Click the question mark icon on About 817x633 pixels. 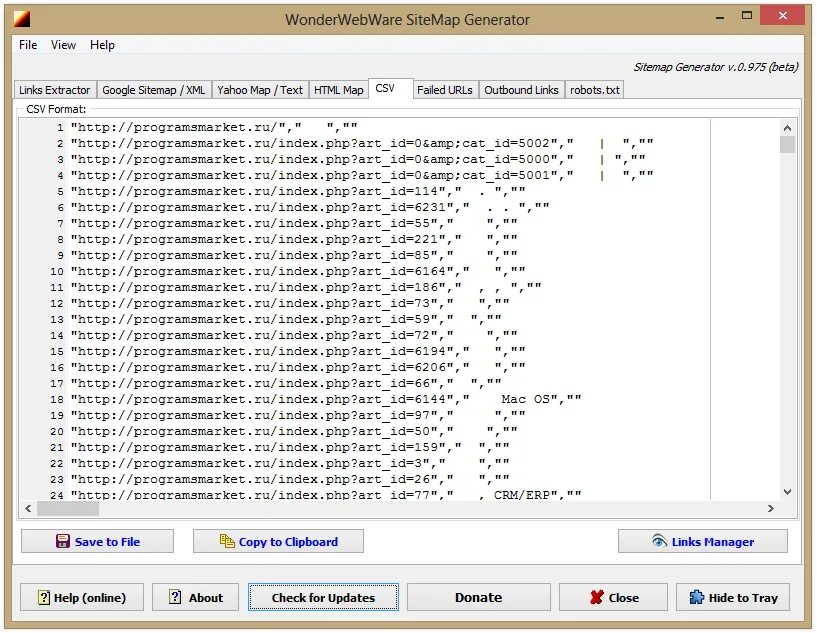tap(176, 597)
